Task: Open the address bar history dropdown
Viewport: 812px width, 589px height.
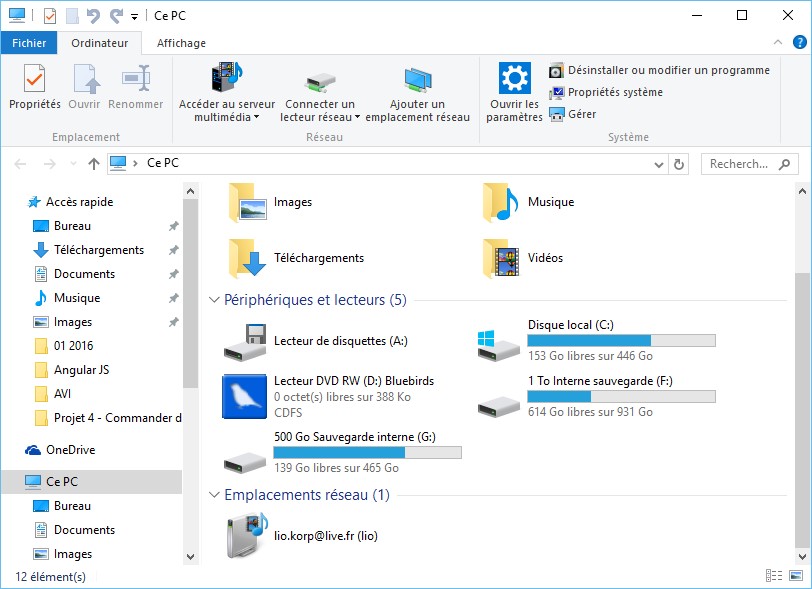Action: coord(658,163)
